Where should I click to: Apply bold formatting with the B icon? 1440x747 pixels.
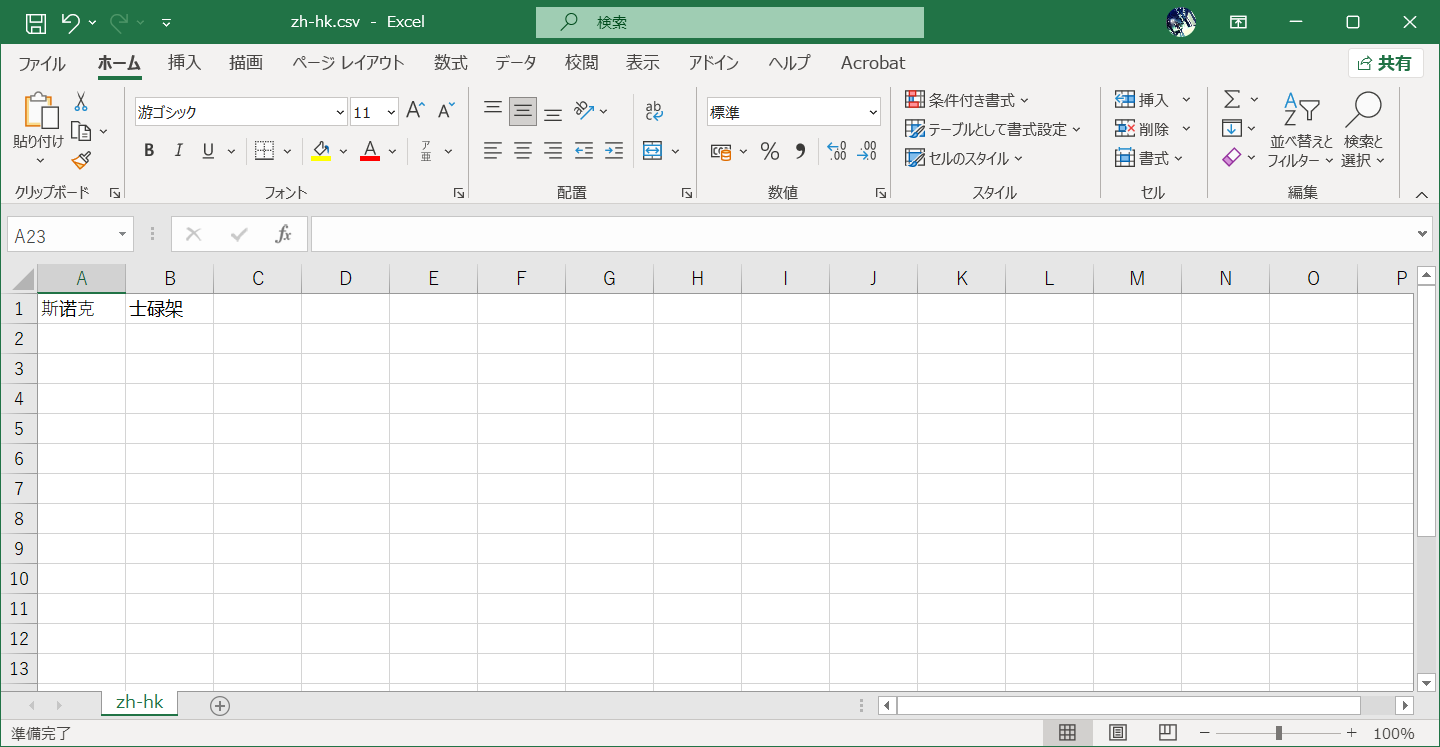click(148, 150)
